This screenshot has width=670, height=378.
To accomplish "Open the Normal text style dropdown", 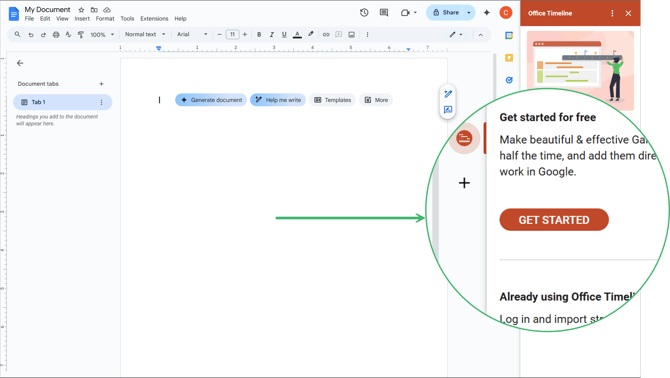I will click(x=145, y=34).
